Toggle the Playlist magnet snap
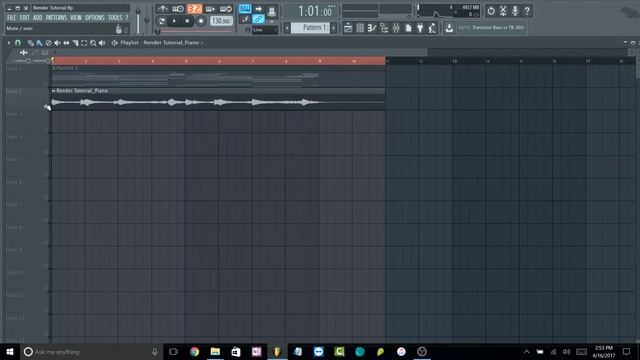 18,43
